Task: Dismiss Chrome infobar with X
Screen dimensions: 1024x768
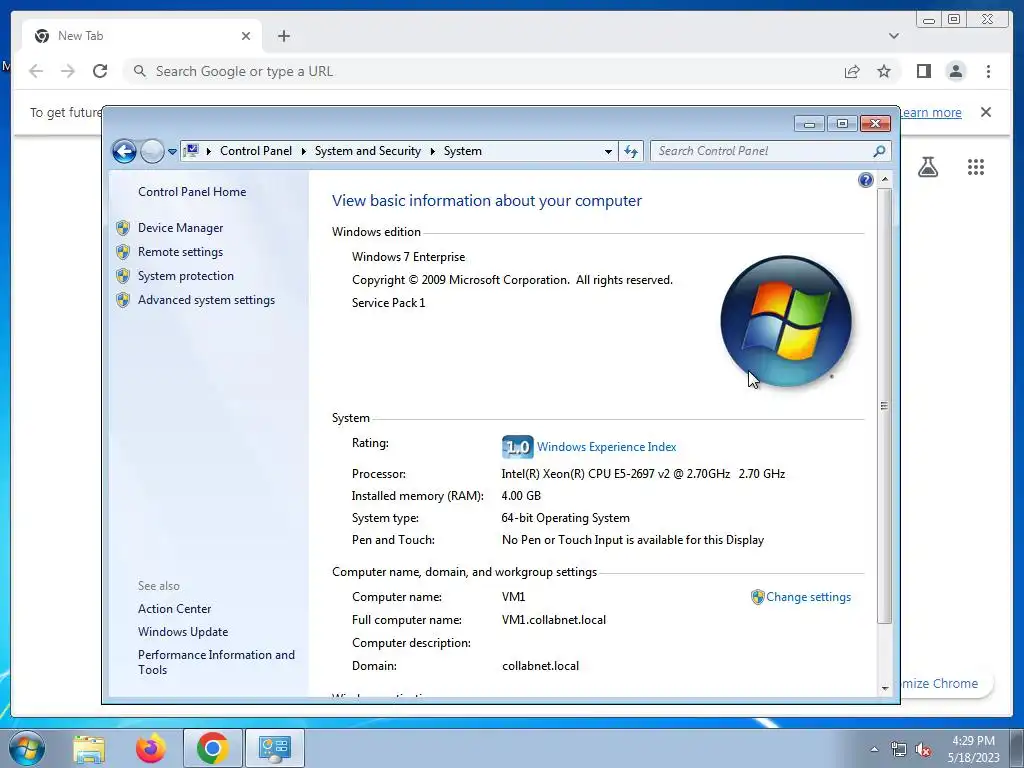Action: [x=986, y=112]
